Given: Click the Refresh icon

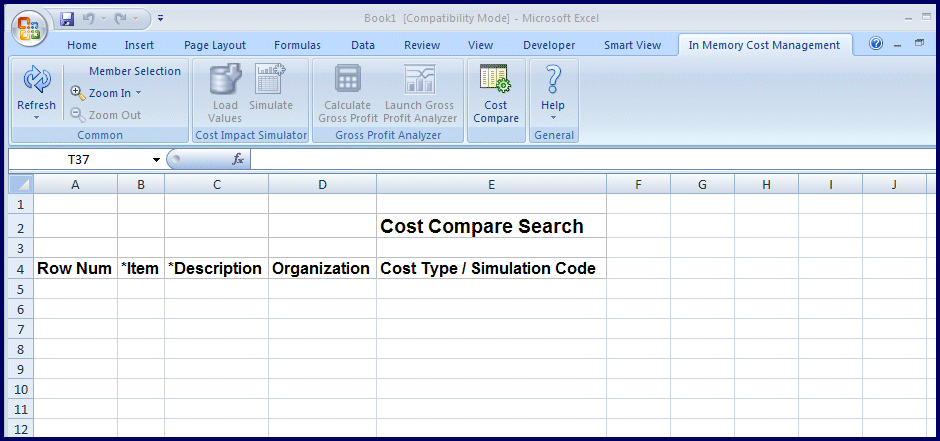Looking at the screenshot, I should [36, 81].
